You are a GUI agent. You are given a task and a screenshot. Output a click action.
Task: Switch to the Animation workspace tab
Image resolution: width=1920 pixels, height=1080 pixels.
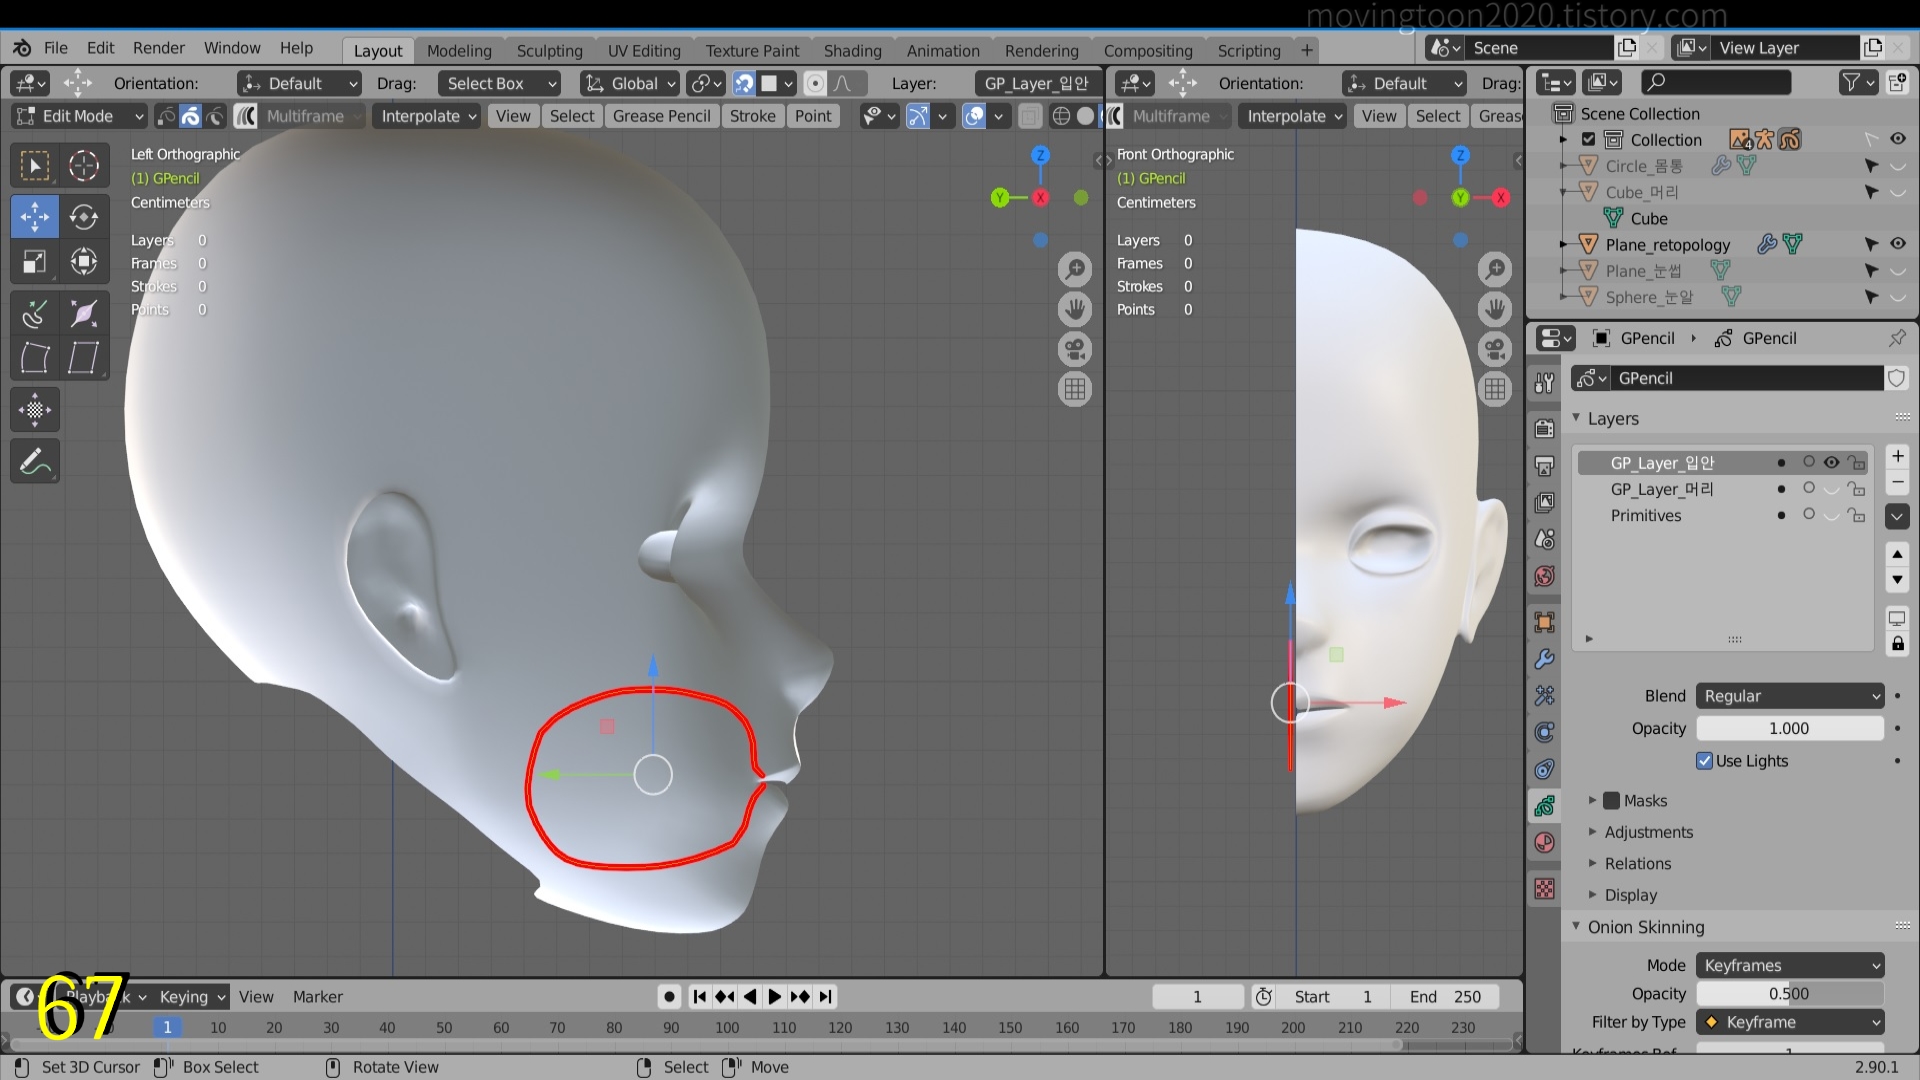pyautogui.click(x=943, y=50)
